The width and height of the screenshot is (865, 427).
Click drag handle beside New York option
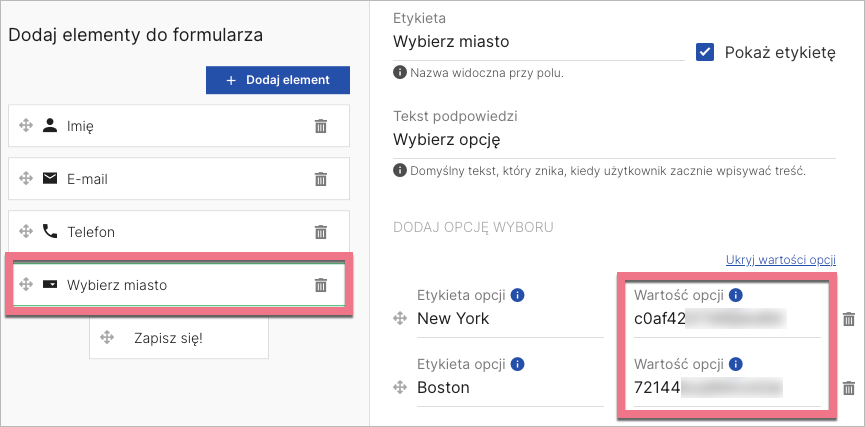pyautogui.click(x=399, y=319)
